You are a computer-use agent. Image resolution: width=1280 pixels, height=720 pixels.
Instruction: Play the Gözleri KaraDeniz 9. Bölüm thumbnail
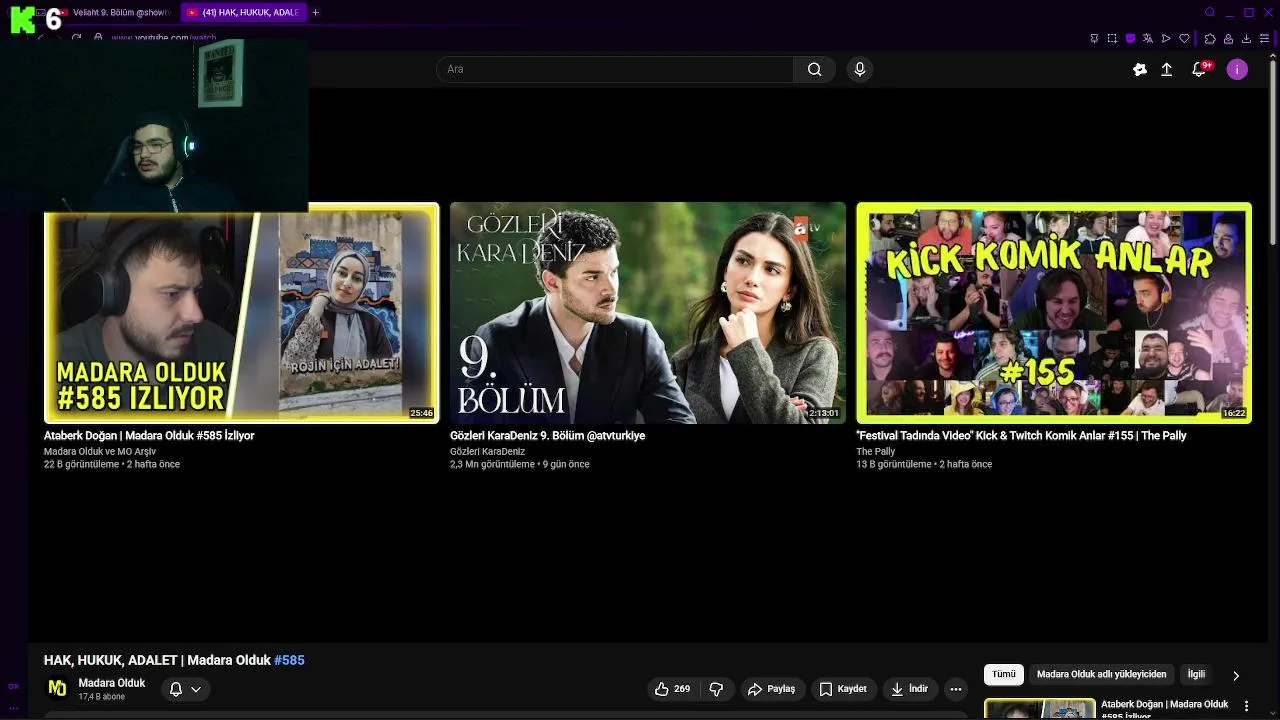(648, 313)
